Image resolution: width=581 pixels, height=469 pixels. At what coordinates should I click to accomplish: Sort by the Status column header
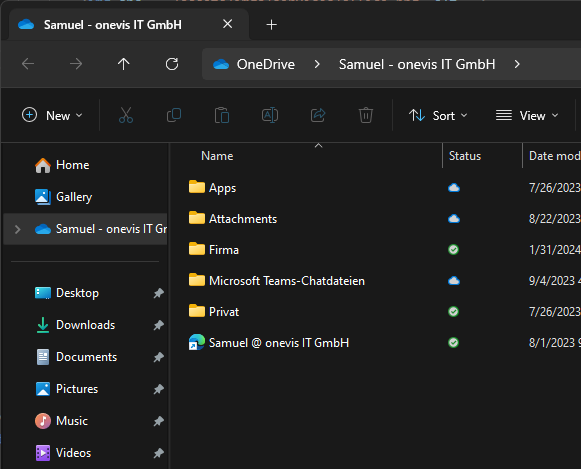pyautogui.click(x=465, y=156)
